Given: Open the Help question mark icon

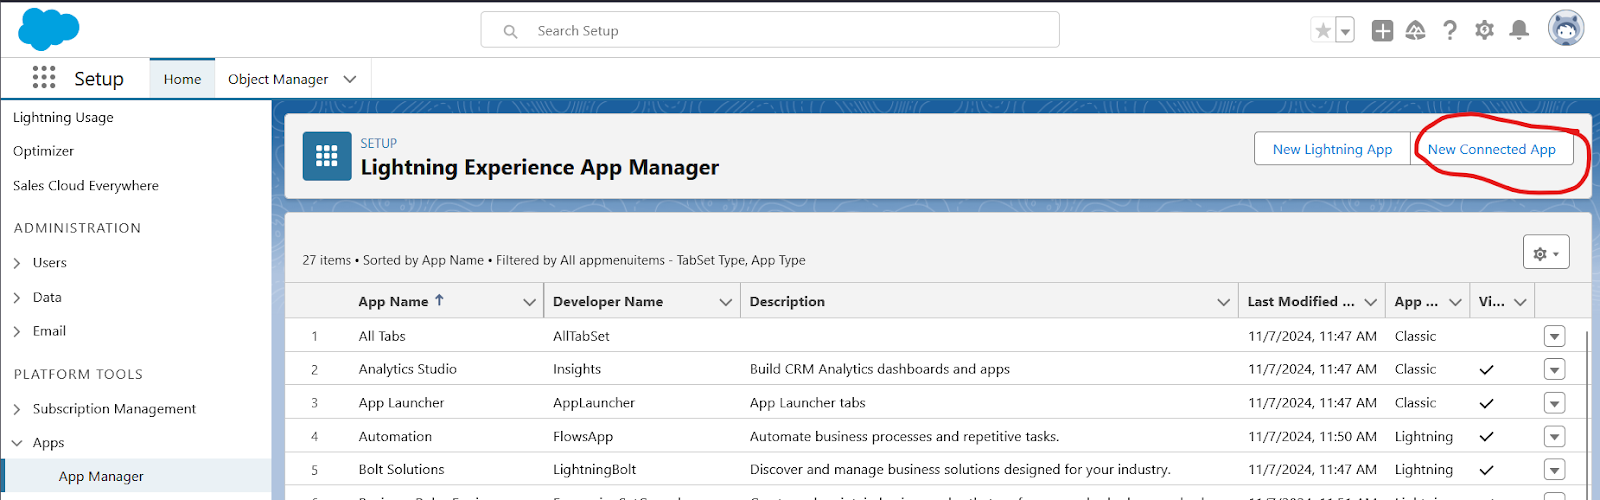Looking at the screenshot, I should pos(1450,31).
